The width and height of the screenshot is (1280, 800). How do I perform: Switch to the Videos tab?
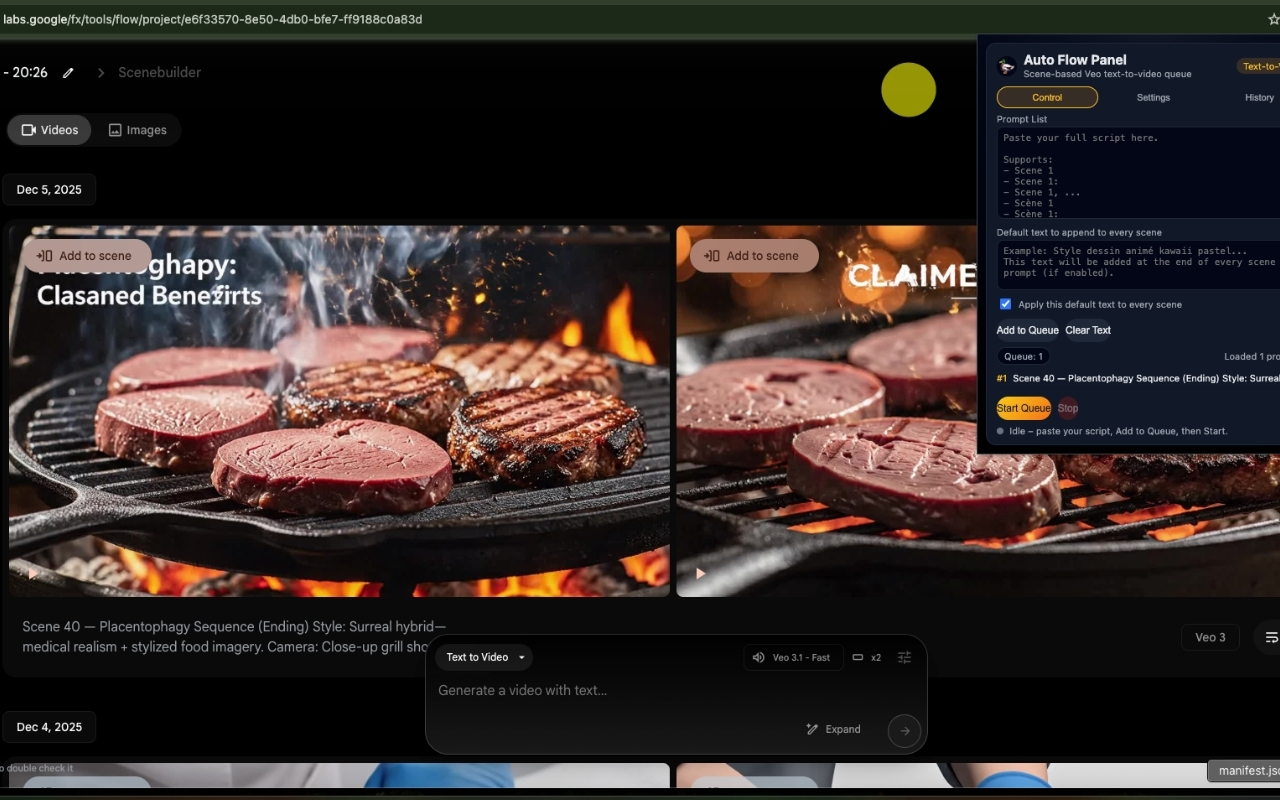point(49,130)
